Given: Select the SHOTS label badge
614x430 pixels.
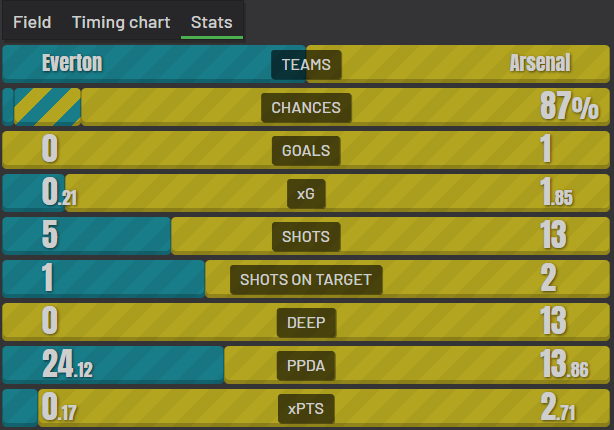Looking at the screenshot, I should point(306,237).
